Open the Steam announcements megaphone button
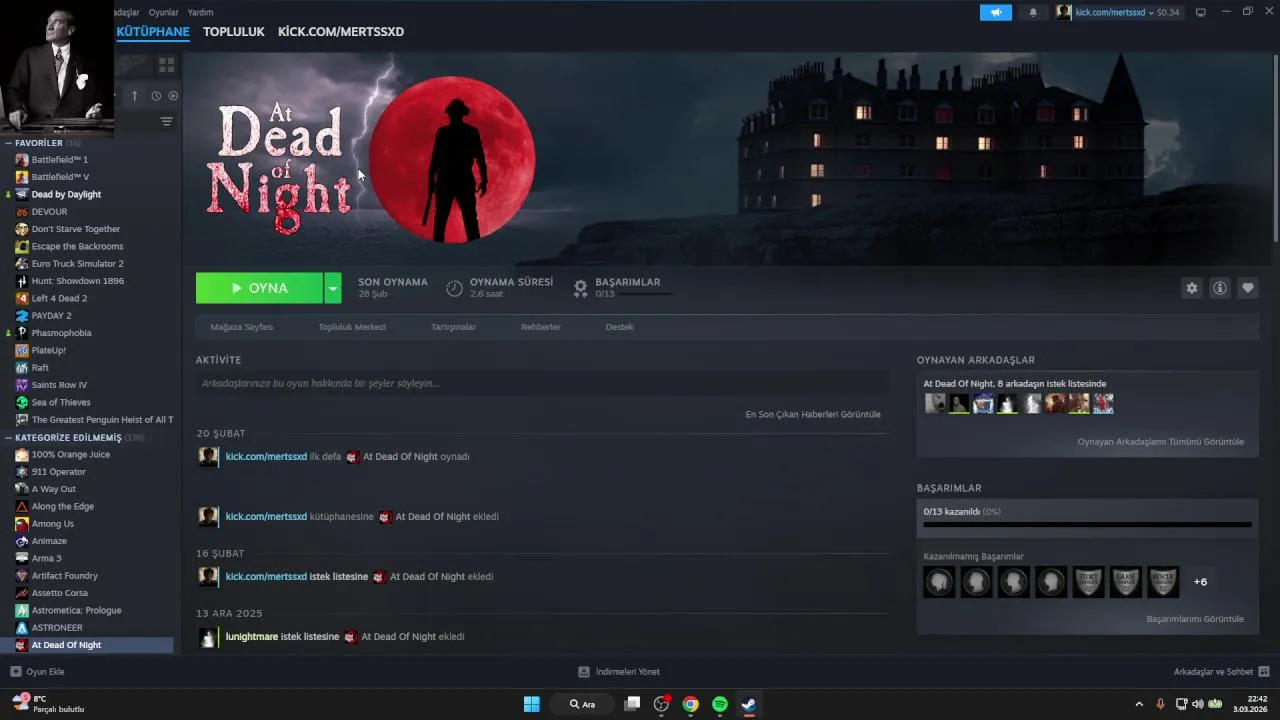This screenshot has width=1280, height=720. 995,12
